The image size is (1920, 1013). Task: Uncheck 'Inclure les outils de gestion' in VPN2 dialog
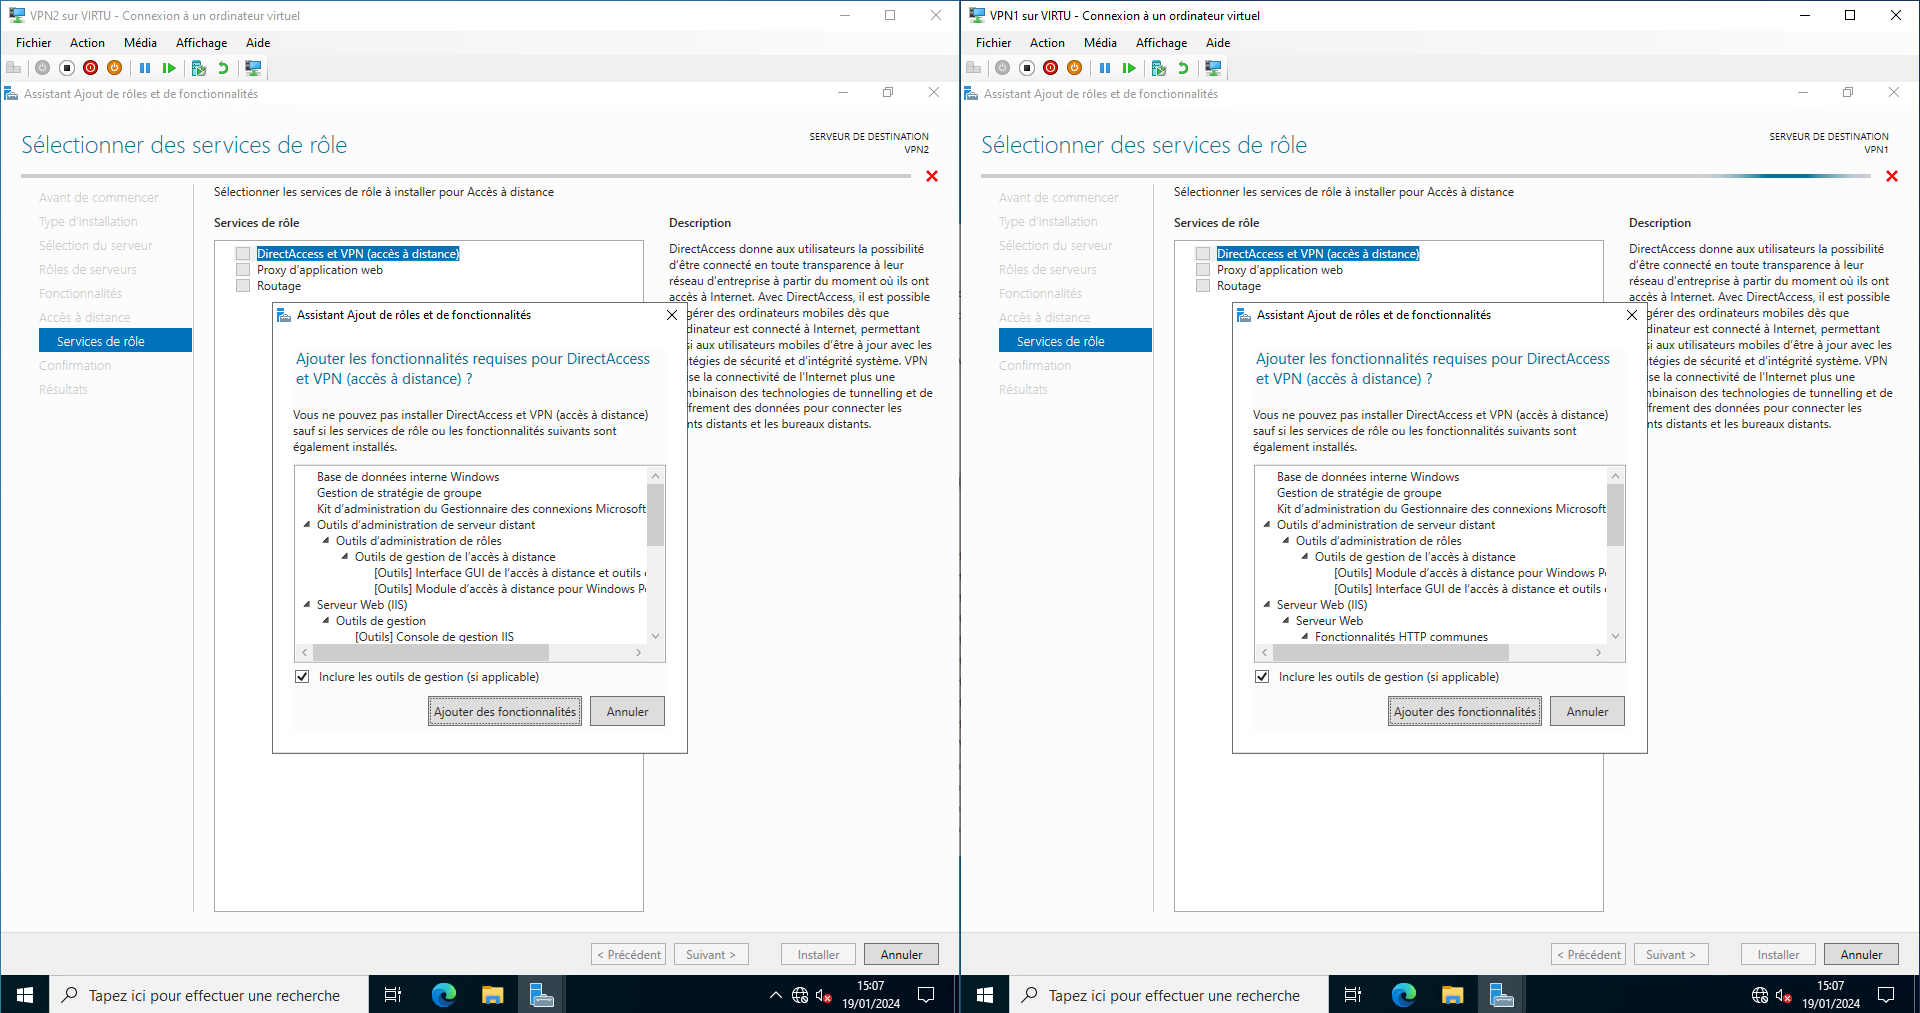click(x=302, y=677)
